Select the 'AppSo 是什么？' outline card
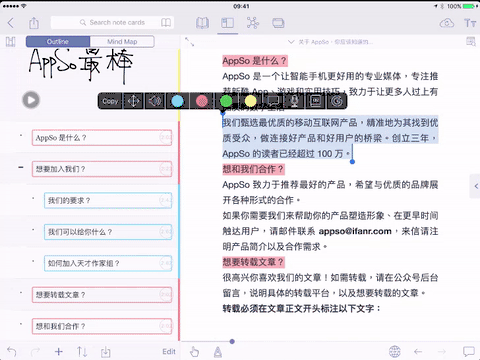 [102, 138]
